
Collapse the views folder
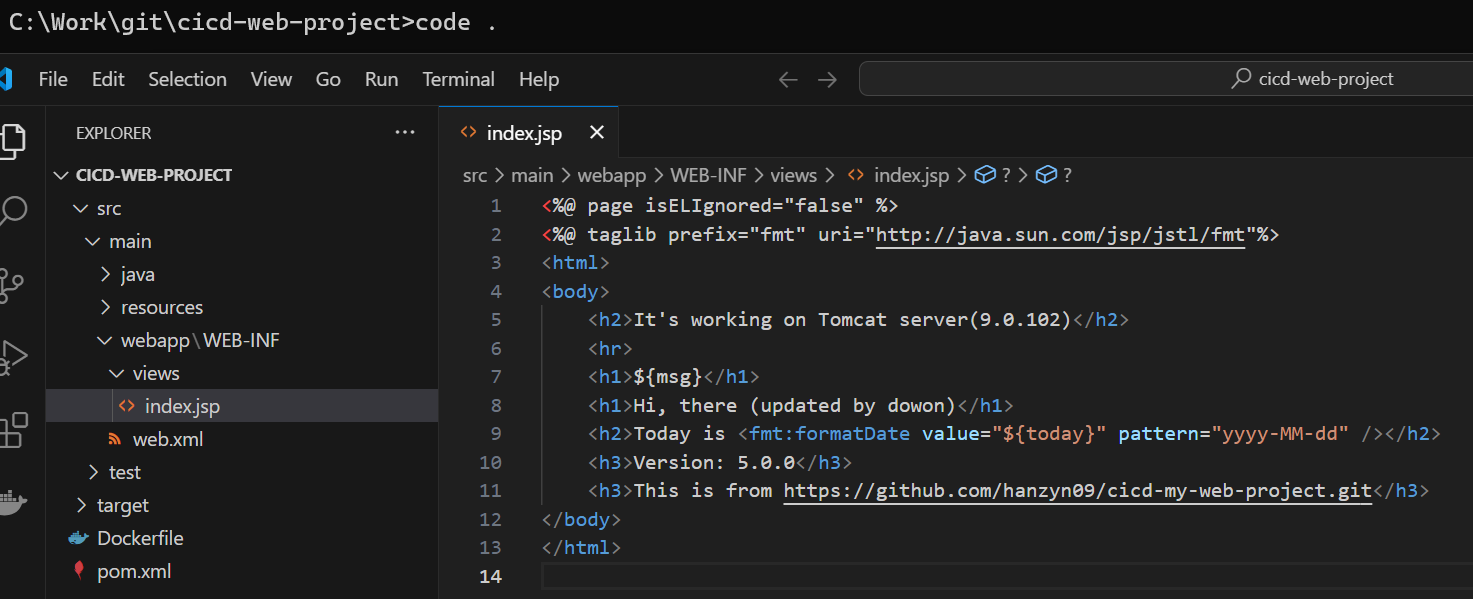point(155,373)
